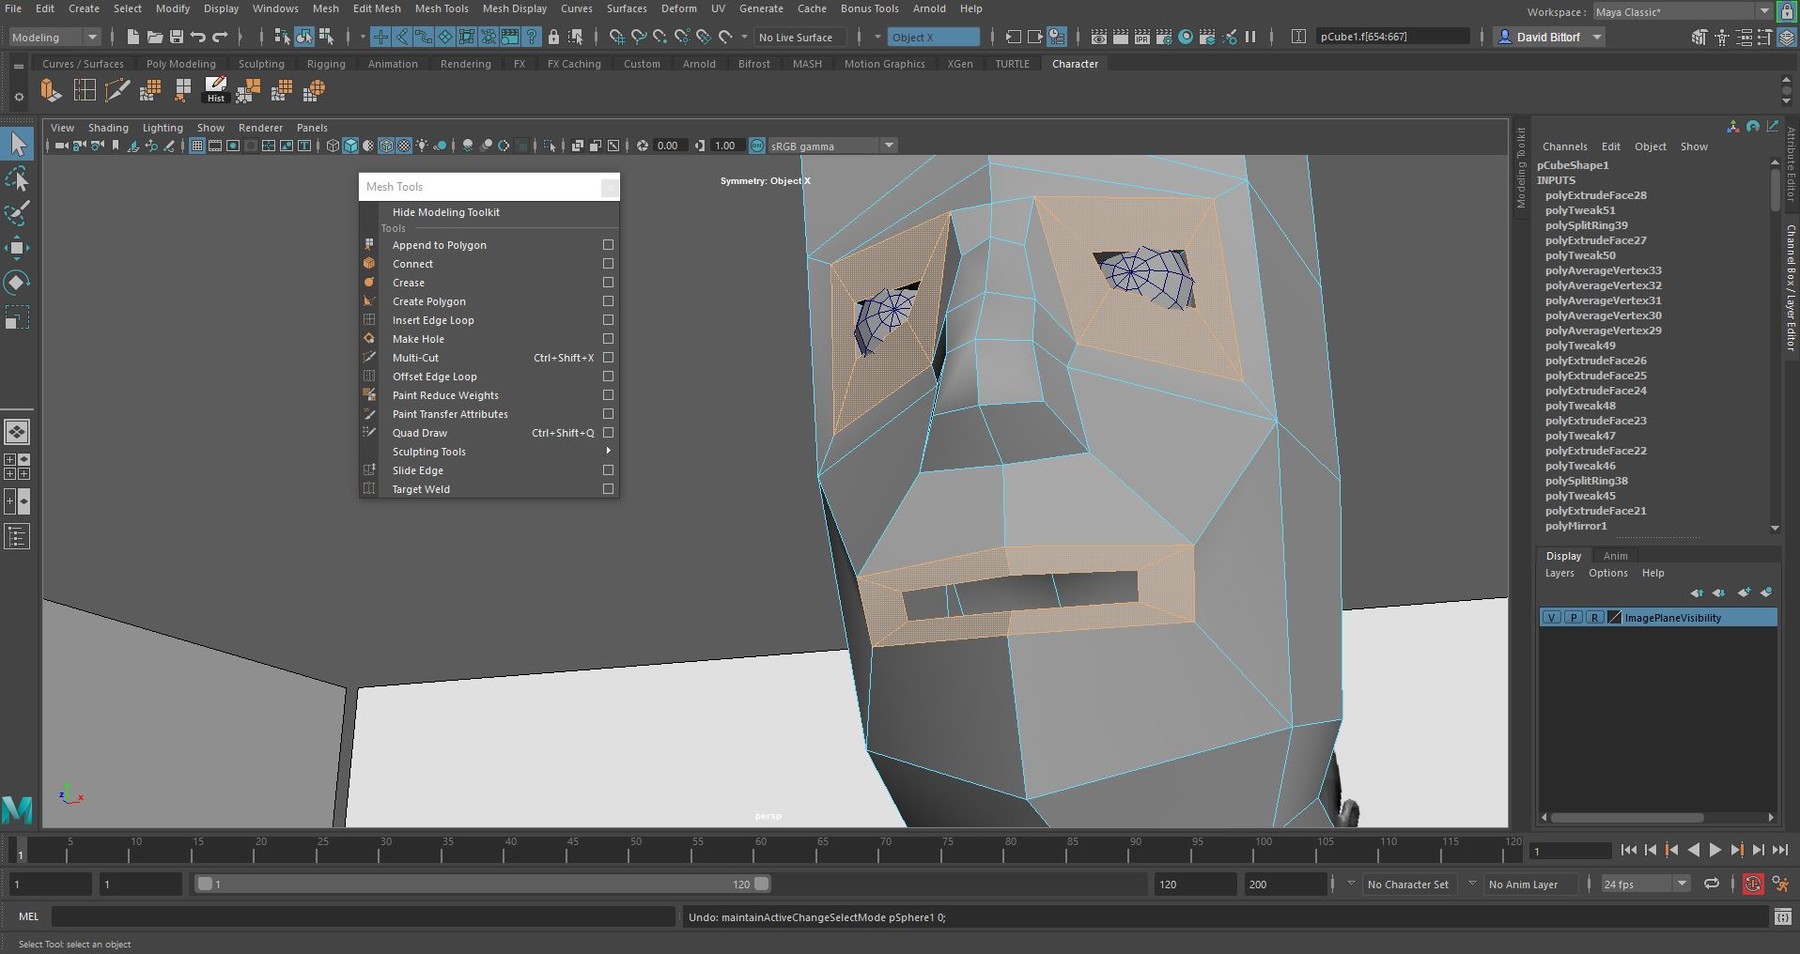Open the sRGB gamma dropdown

888,145
